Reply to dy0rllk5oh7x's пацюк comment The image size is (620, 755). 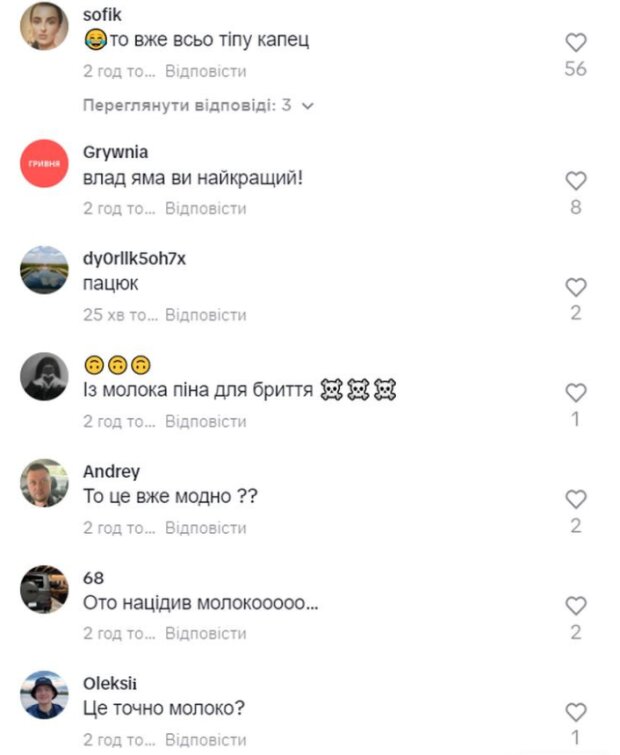coord(206,315)
